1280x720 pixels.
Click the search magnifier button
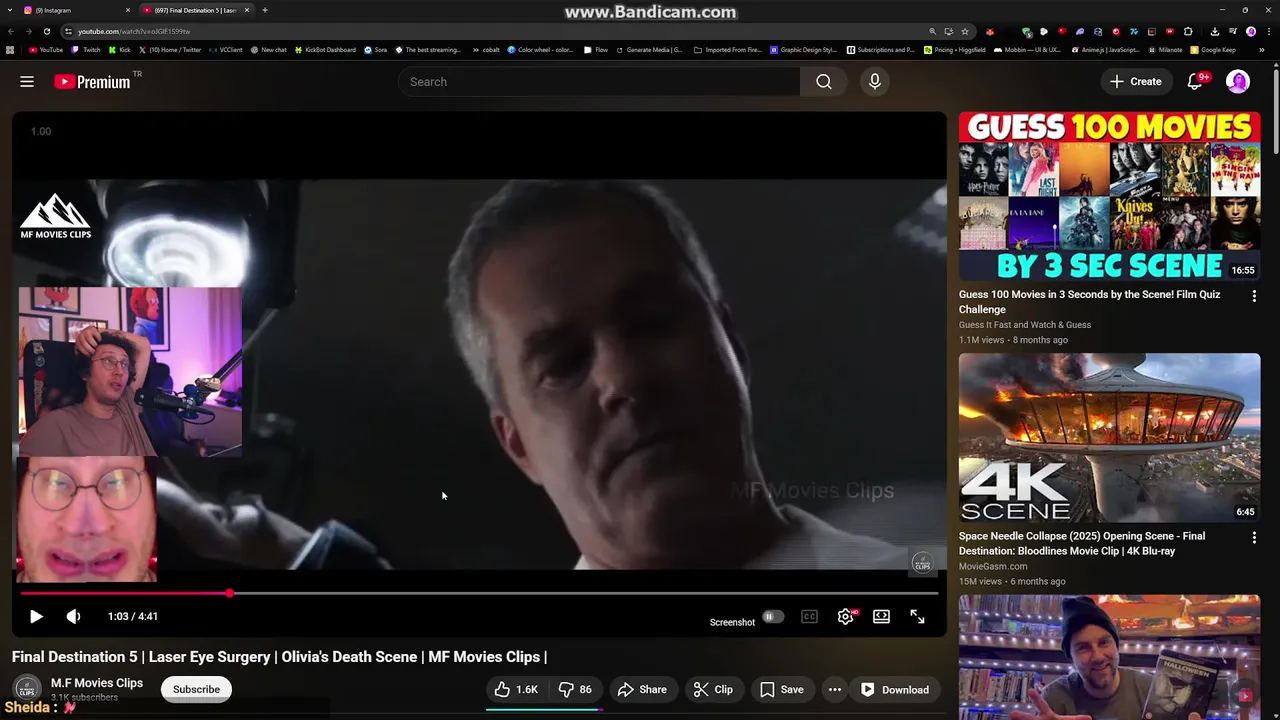(x=824, y=82)
